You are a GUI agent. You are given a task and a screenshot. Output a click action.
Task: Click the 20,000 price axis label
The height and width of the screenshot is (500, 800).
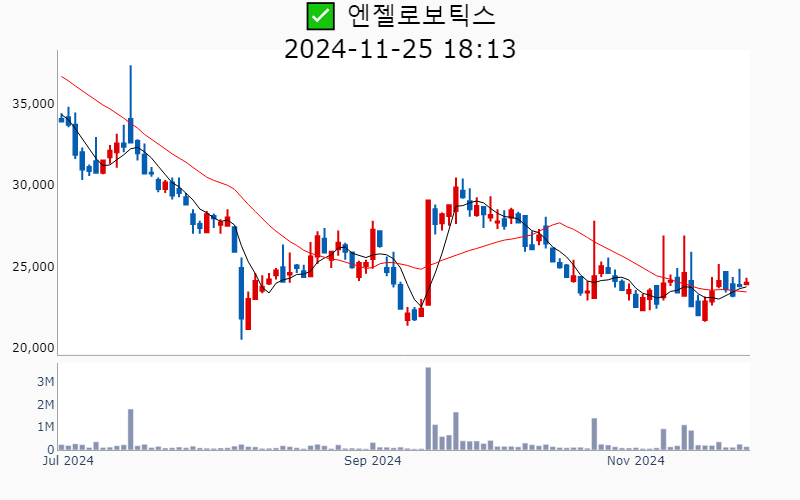33,348
